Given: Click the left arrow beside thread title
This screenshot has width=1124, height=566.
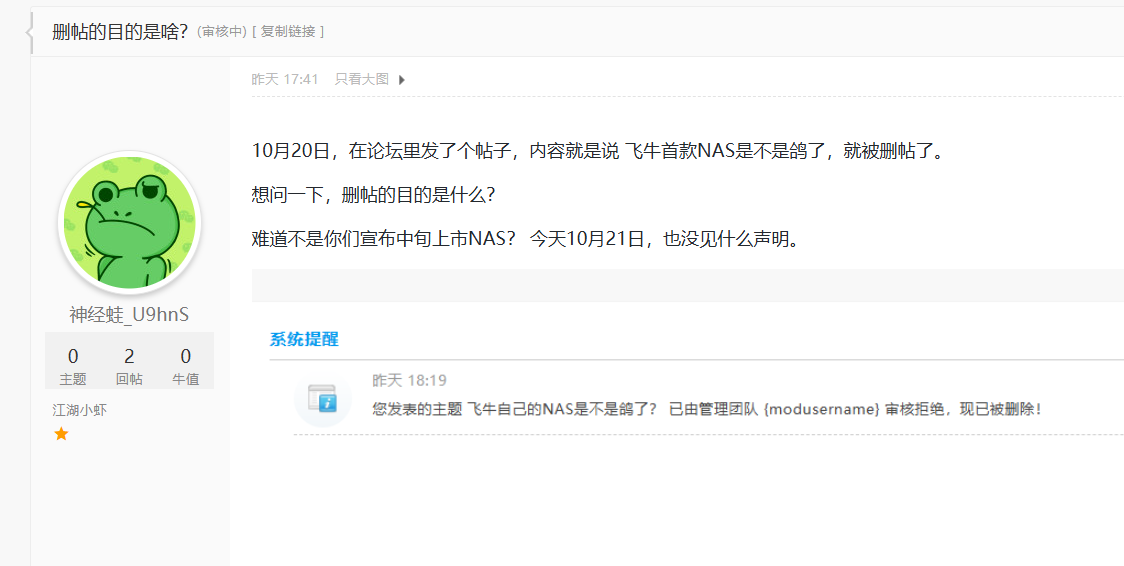Looking at the screenshot, I should point(30,32).
